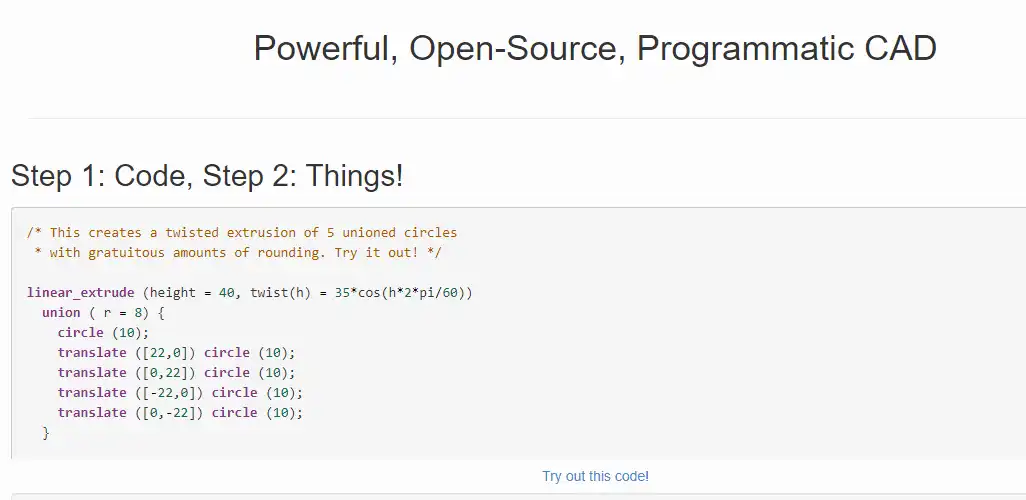Click the opening brace after union ( r = 8)

[x=161, y=313]
